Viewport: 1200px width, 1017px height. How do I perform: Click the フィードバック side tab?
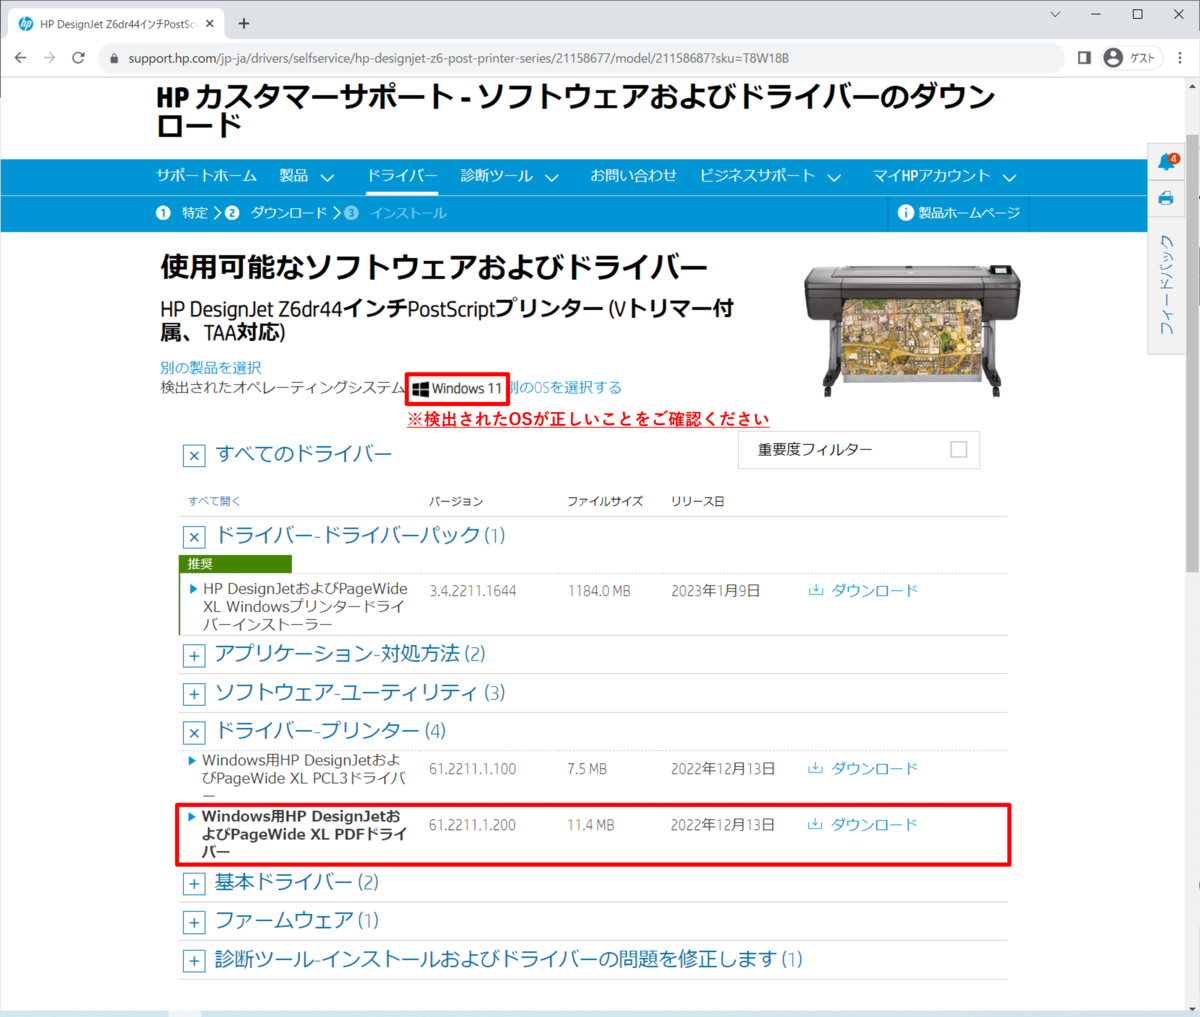pos(1166,284)
